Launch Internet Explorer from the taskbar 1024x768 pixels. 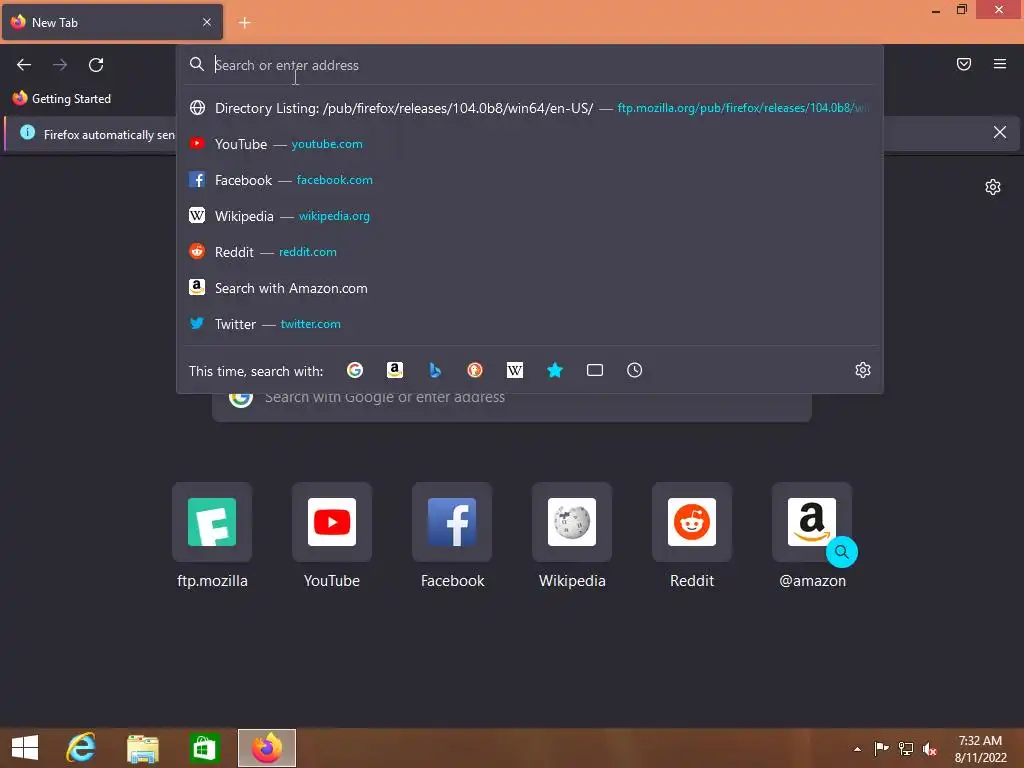pos(81,748)
